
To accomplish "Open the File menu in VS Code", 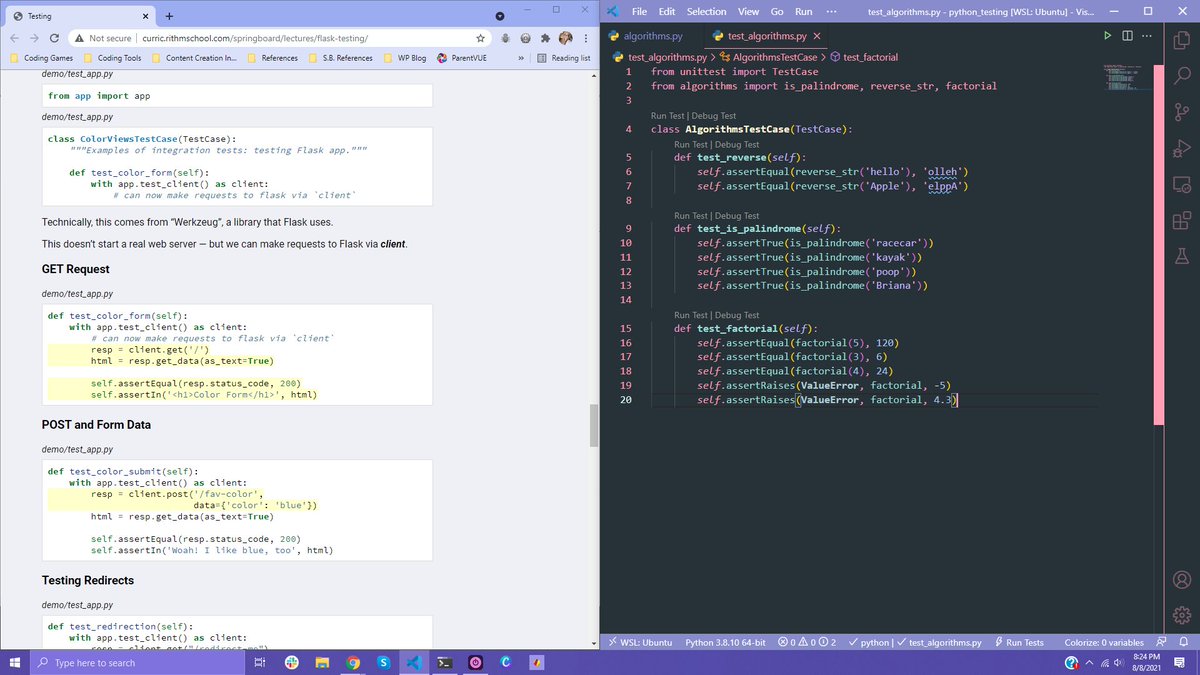I will [x=641, y=11].
